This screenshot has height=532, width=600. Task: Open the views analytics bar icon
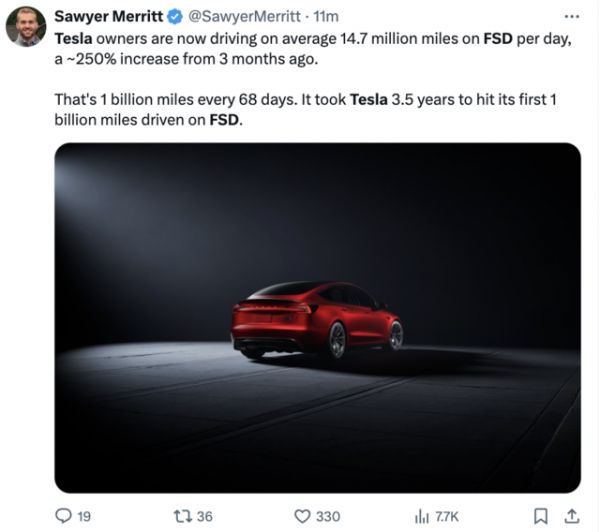tap(422, 516)
